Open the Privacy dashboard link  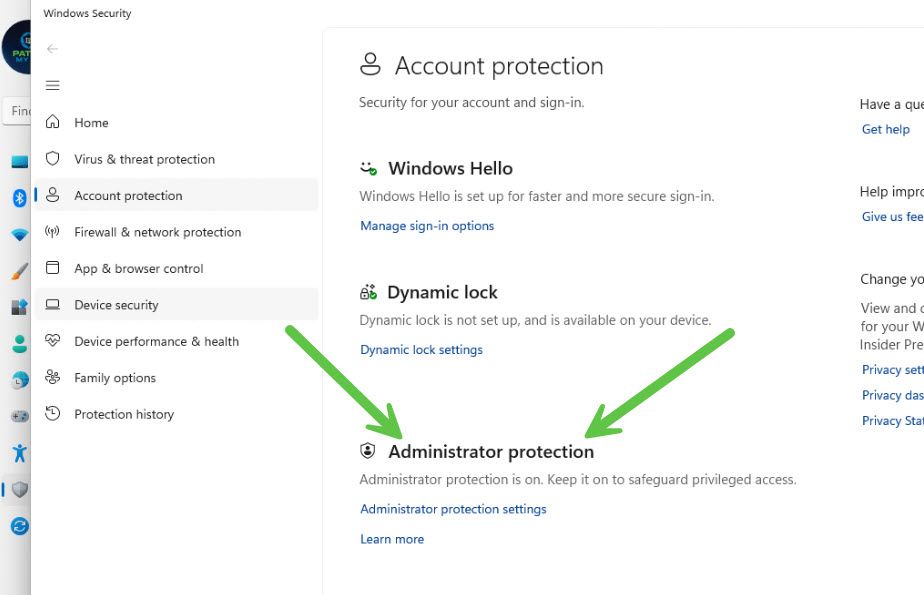892,395
